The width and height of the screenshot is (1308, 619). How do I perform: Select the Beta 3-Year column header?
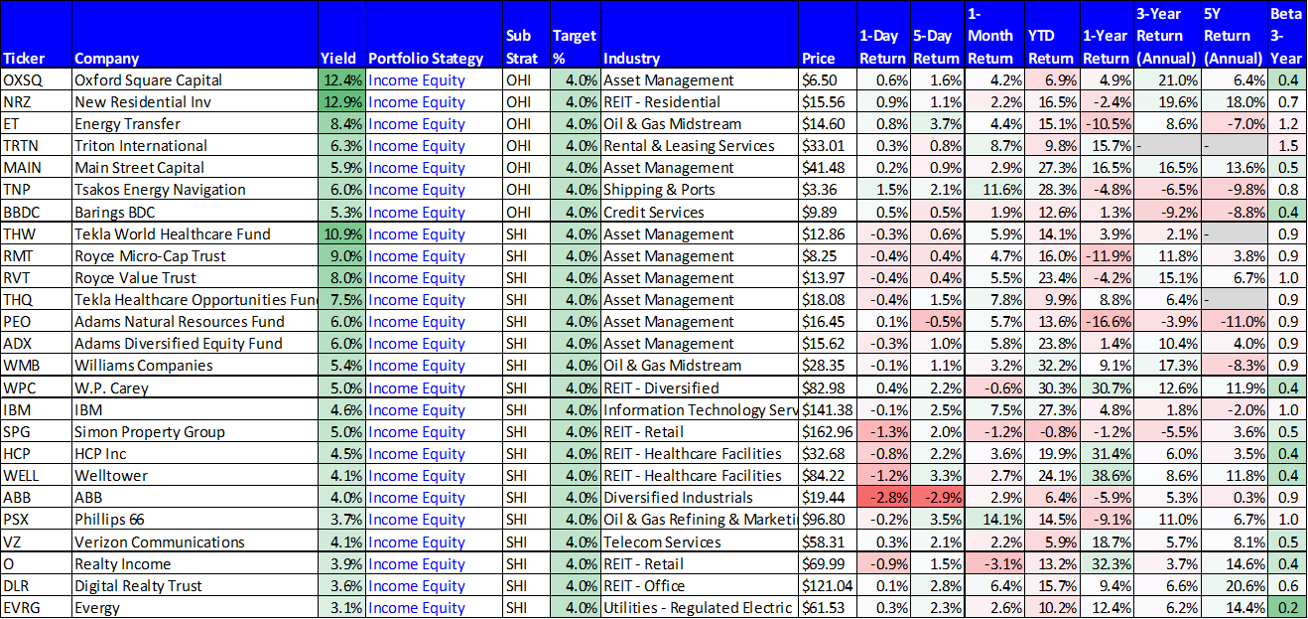[1286, 36]
